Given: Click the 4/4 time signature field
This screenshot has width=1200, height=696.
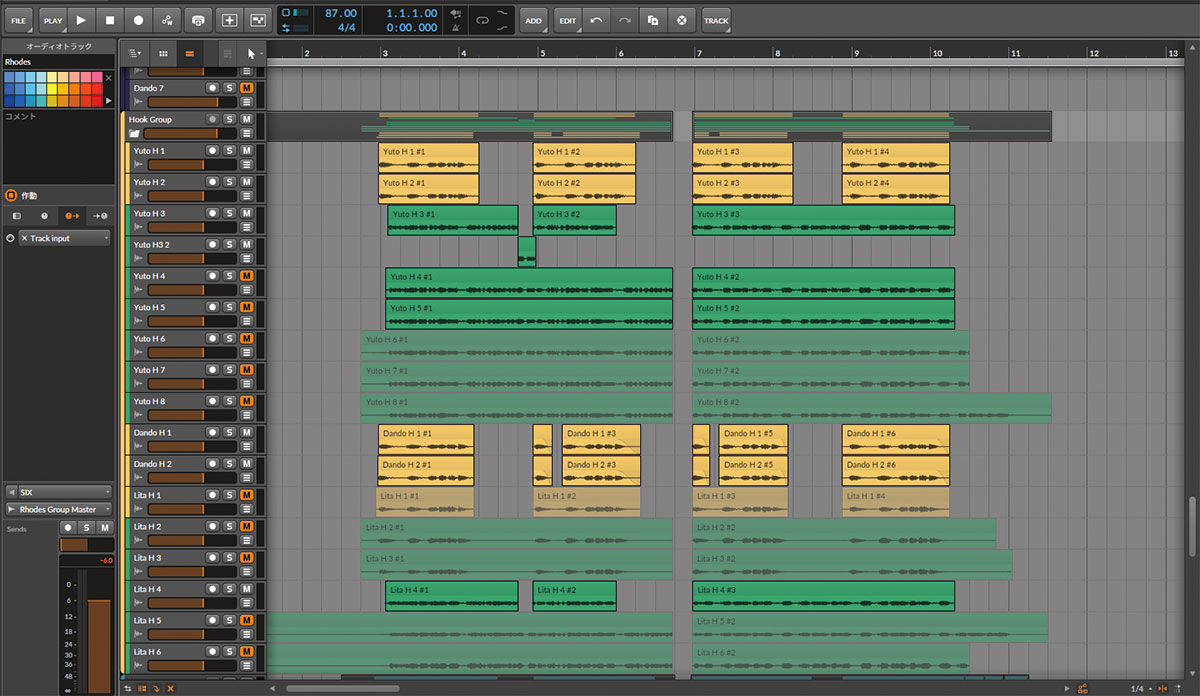Looking at the screenshot, I should (x=347, y=27).
